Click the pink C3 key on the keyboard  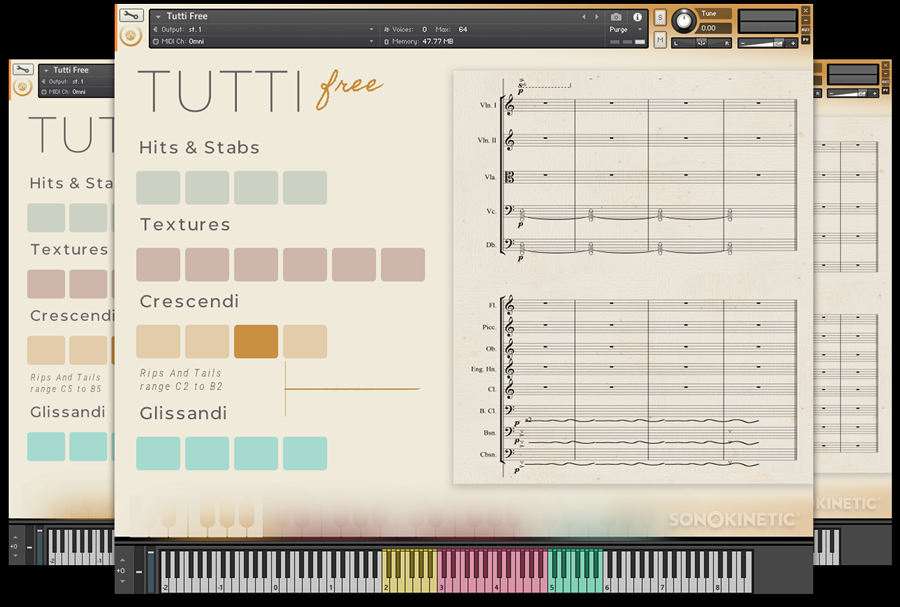pos(442,583)
